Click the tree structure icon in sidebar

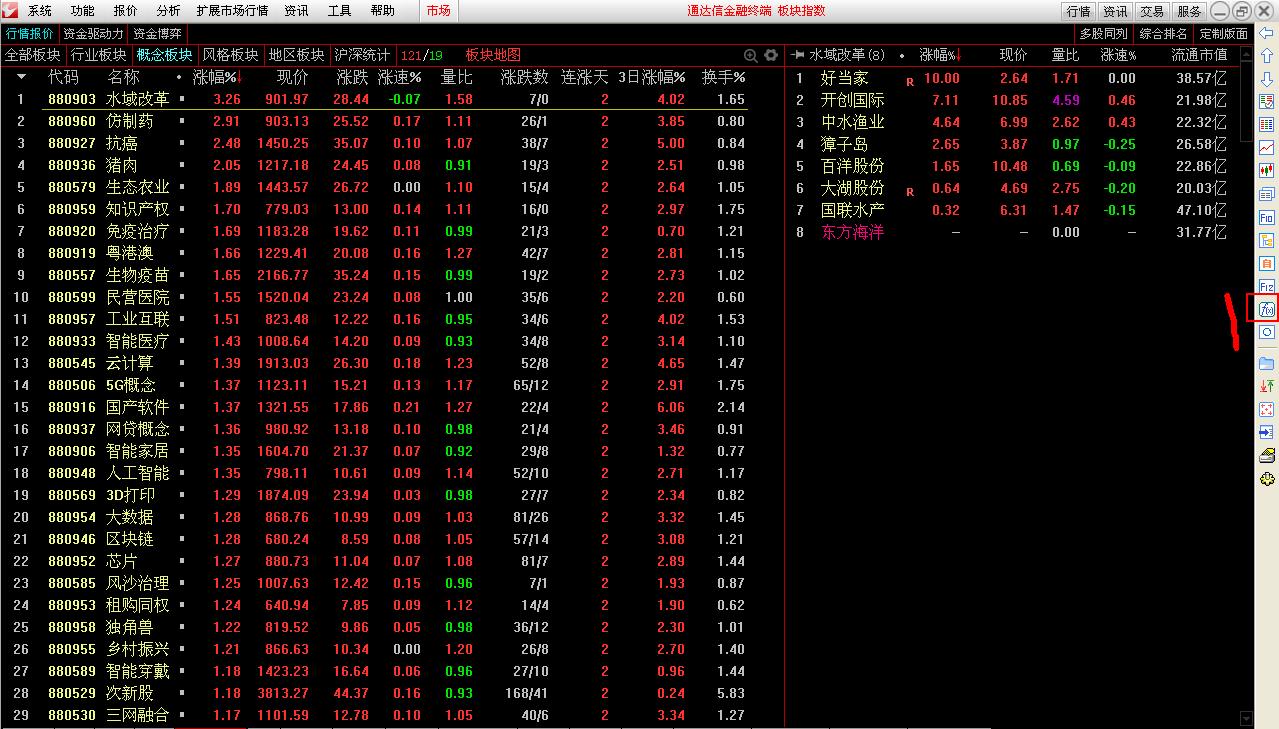click(x=1266, y=240)
